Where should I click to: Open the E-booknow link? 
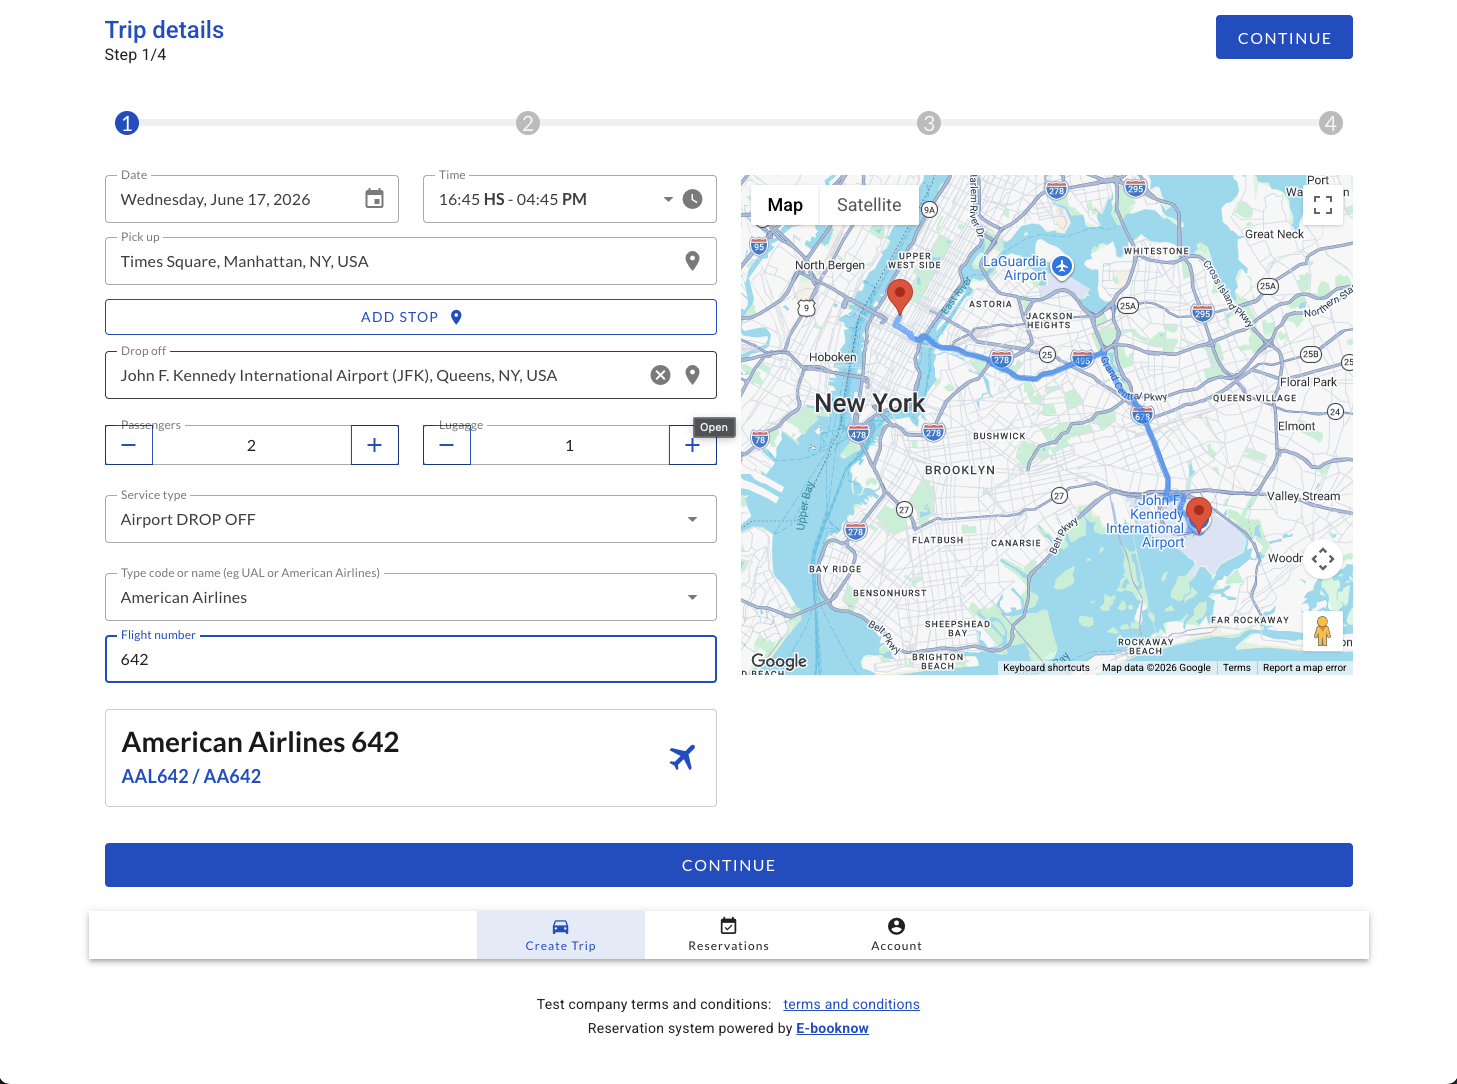pyautogui.click(x=832, y=1028)
